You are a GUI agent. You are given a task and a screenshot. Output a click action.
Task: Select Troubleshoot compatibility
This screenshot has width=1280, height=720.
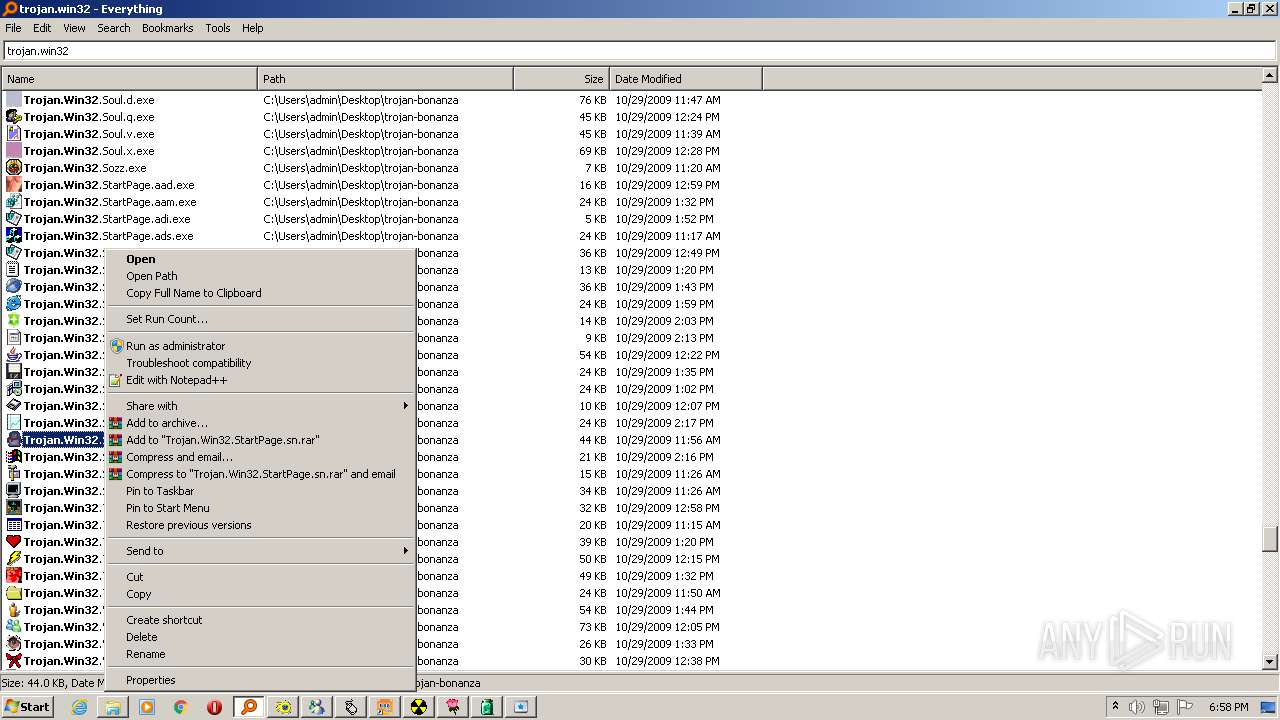pyautogui.click(x=260, y=363)
